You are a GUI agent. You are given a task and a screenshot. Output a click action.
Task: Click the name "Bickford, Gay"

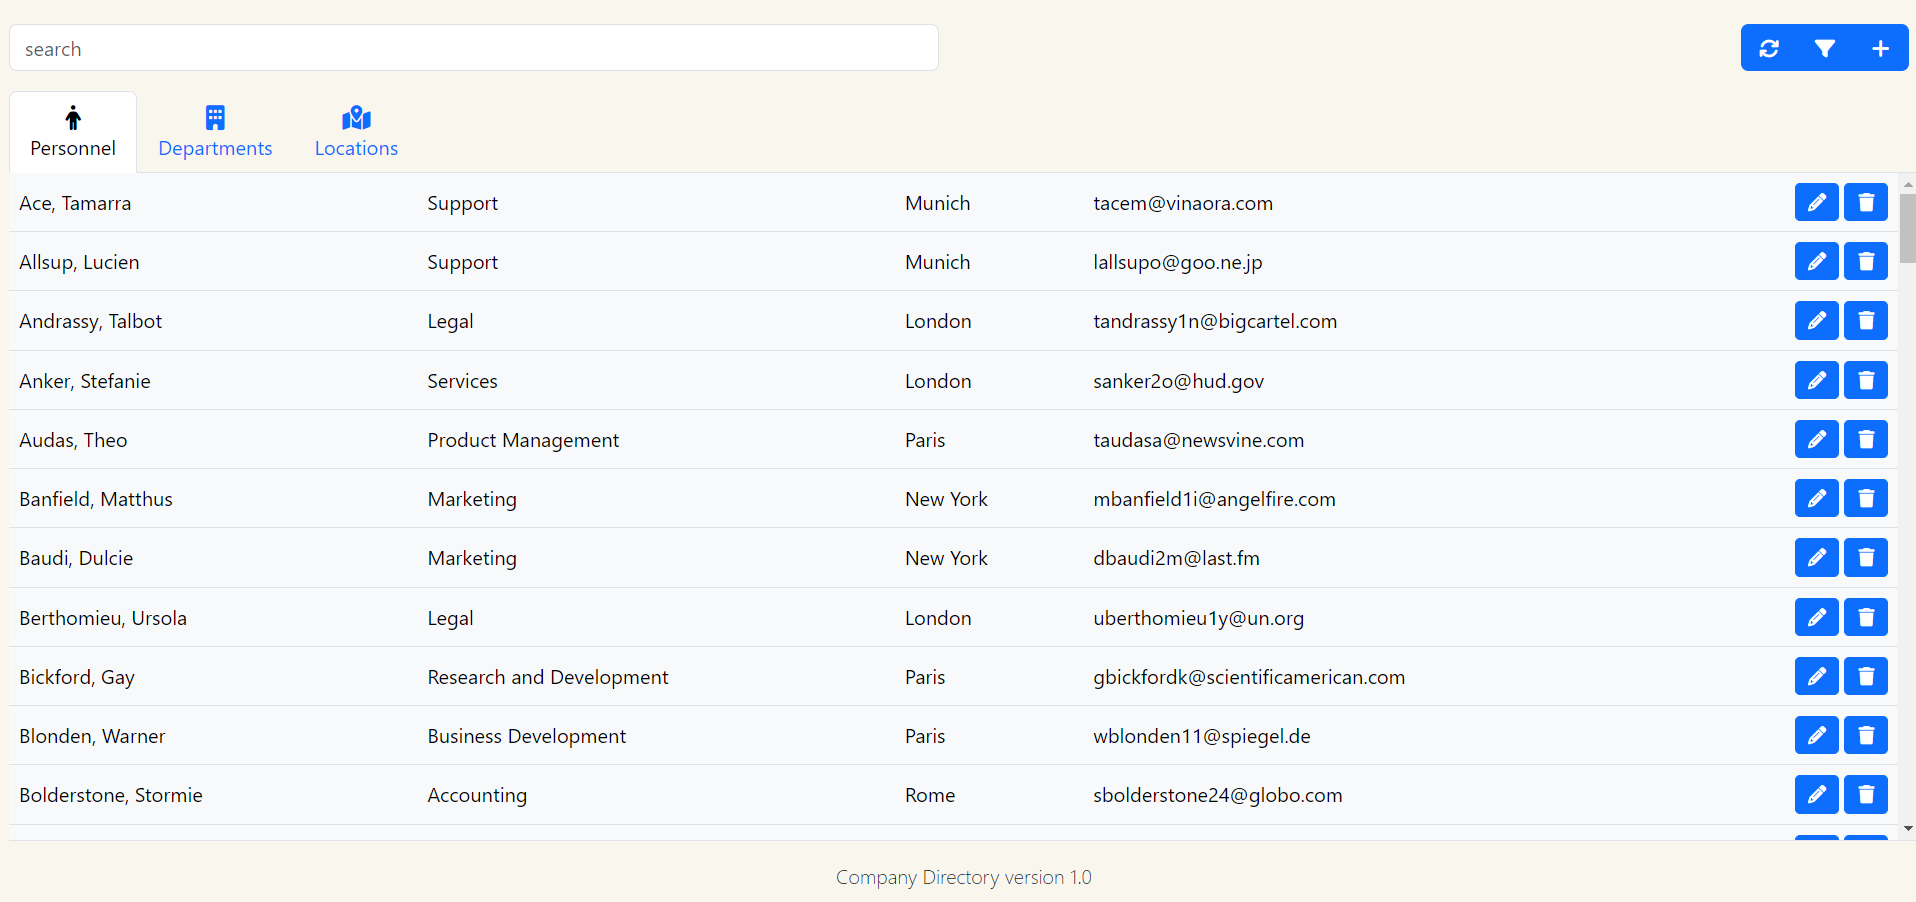pyautogui.click(x=77, y=677)
